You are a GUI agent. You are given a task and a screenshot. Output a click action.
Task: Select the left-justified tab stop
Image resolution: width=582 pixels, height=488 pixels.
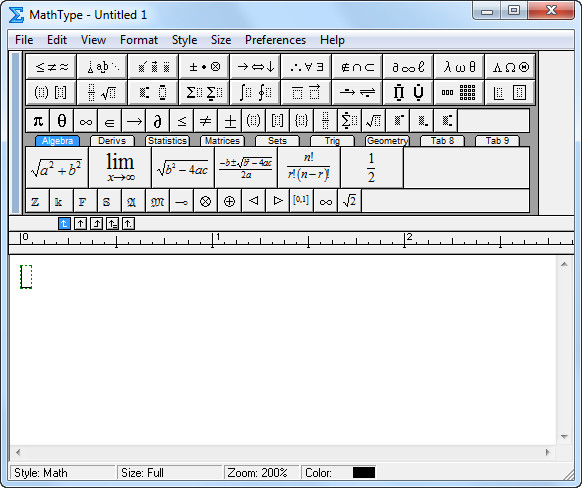(64, 224)
